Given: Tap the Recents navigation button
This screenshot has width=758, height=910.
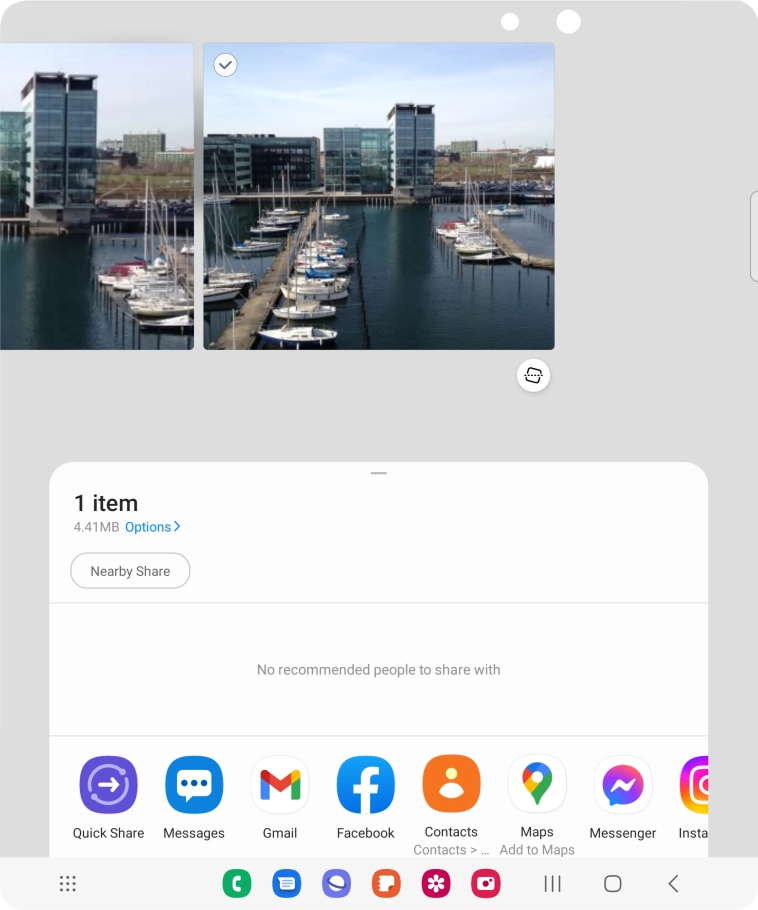Looking at the screenshot, I should 552,884.
